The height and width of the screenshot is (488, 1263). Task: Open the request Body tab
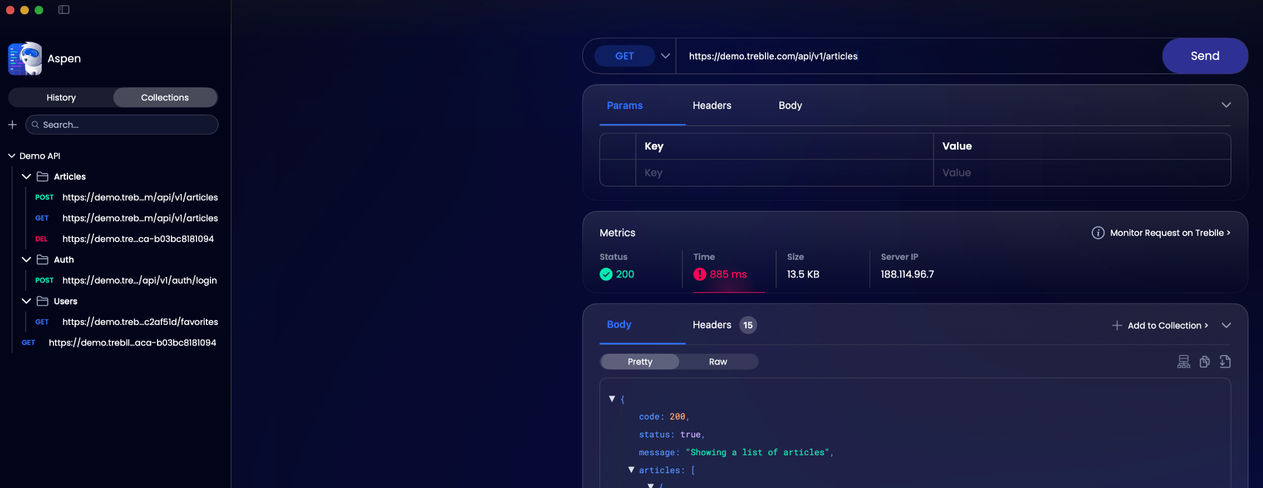click(x=790, y=105)
